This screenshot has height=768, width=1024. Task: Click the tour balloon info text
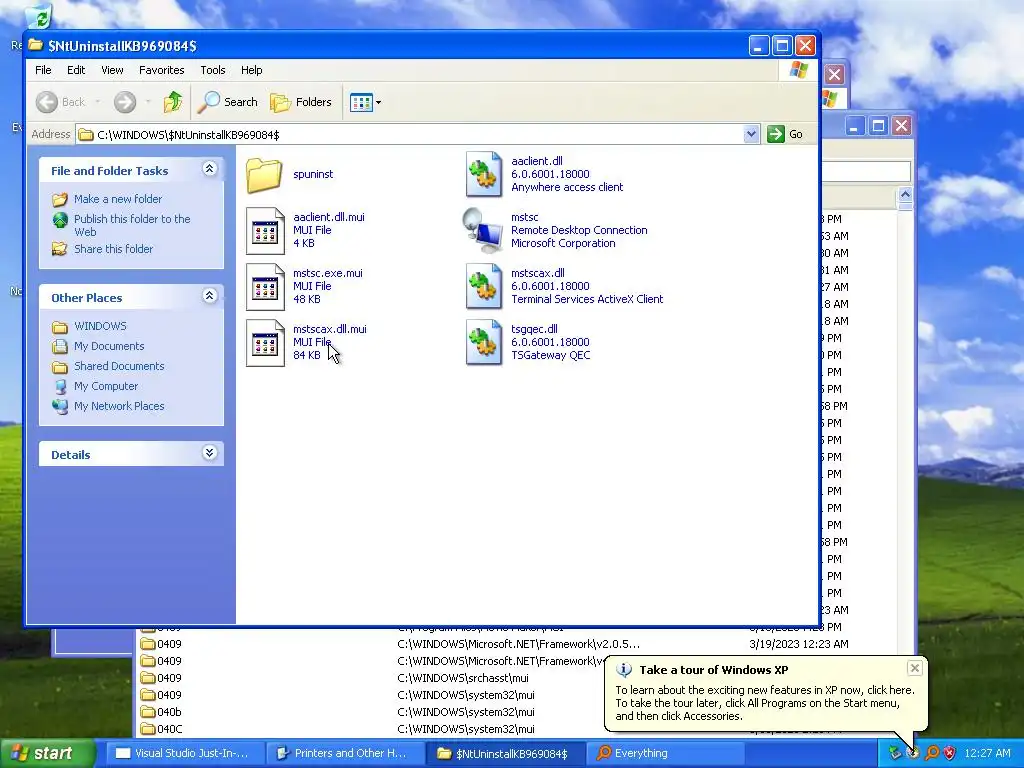point(765,703)
